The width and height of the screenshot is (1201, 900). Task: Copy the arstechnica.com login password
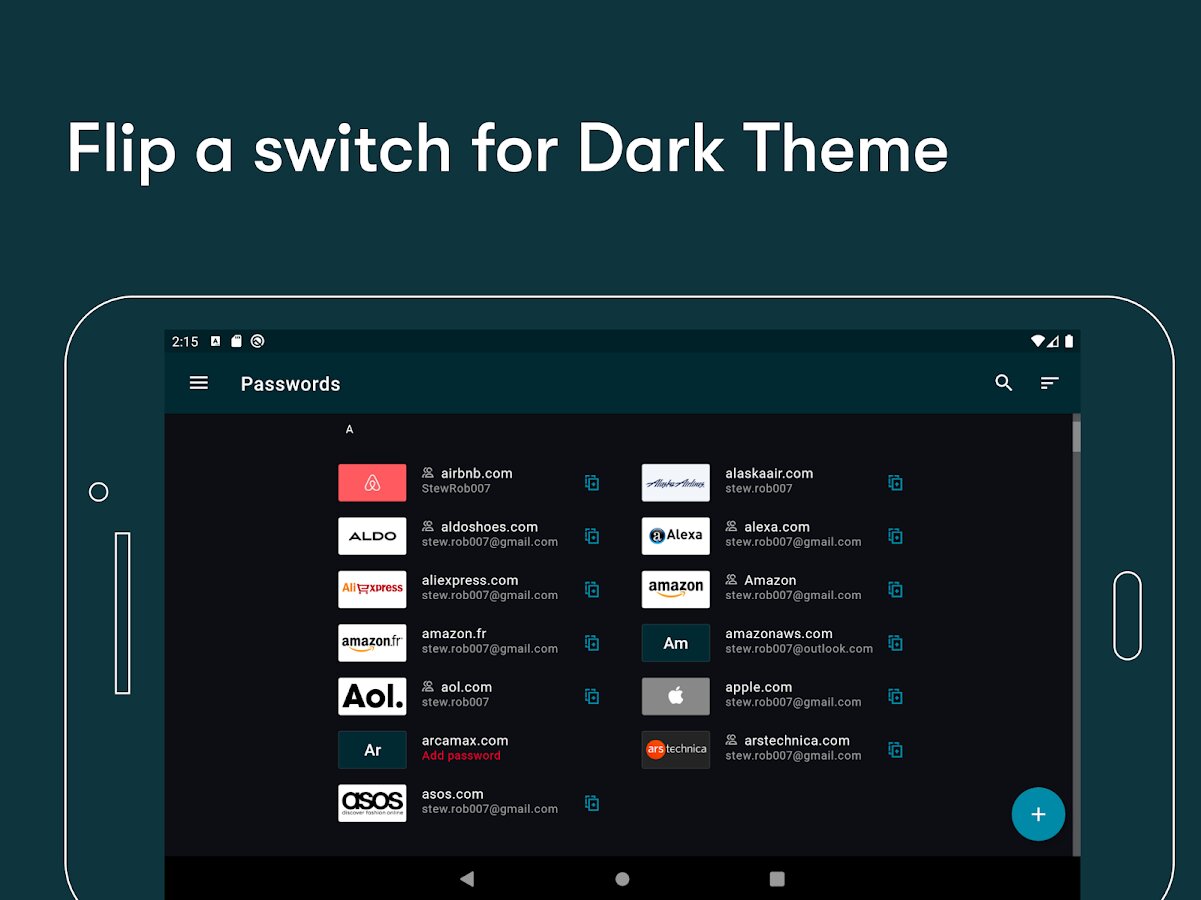[x=896, y=749]
